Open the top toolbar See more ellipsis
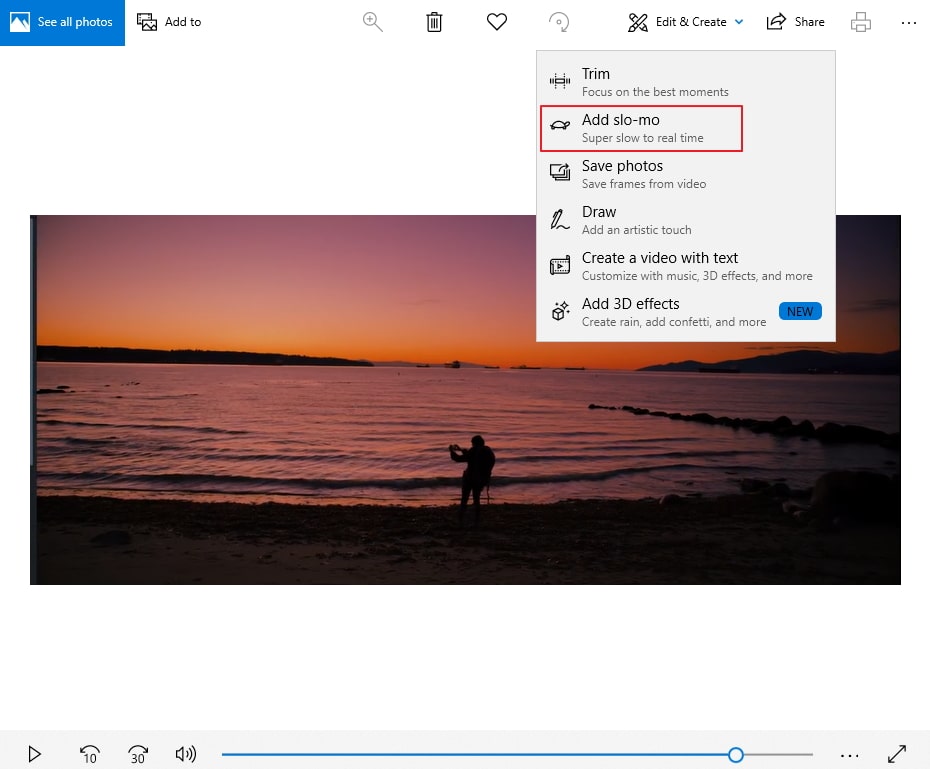The width and height of the screenshot is (930, 769). (909, 23)
